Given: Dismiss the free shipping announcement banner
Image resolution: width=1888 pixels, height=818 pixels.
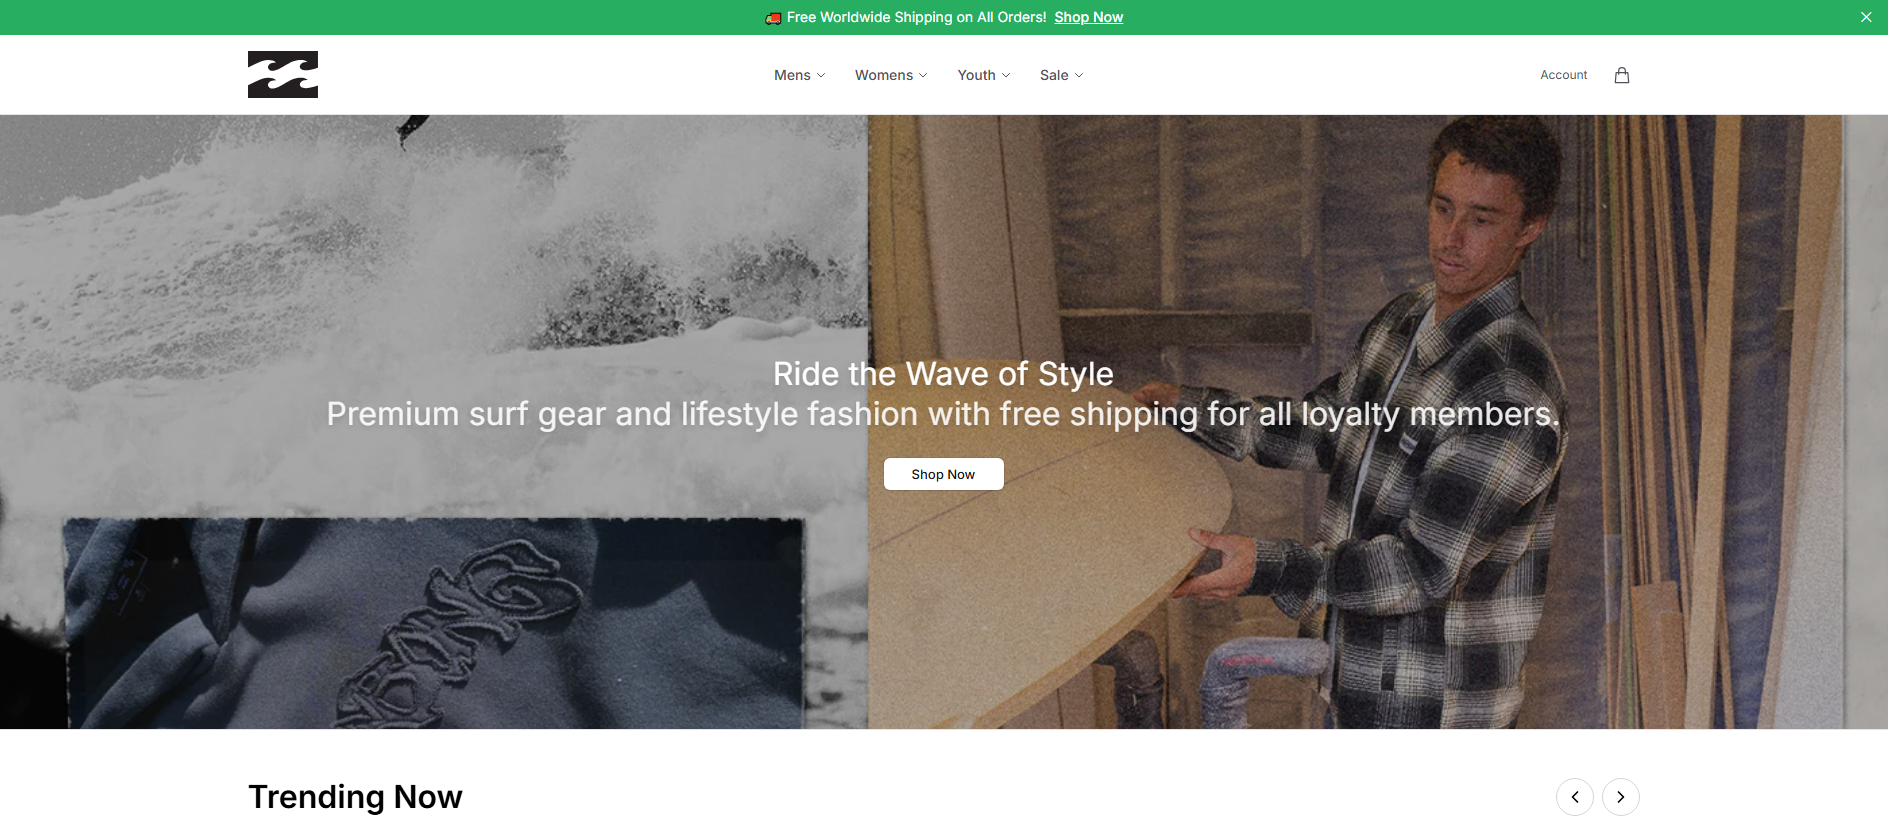Looking at the screenshot, I should click(x=1866, y=17).
